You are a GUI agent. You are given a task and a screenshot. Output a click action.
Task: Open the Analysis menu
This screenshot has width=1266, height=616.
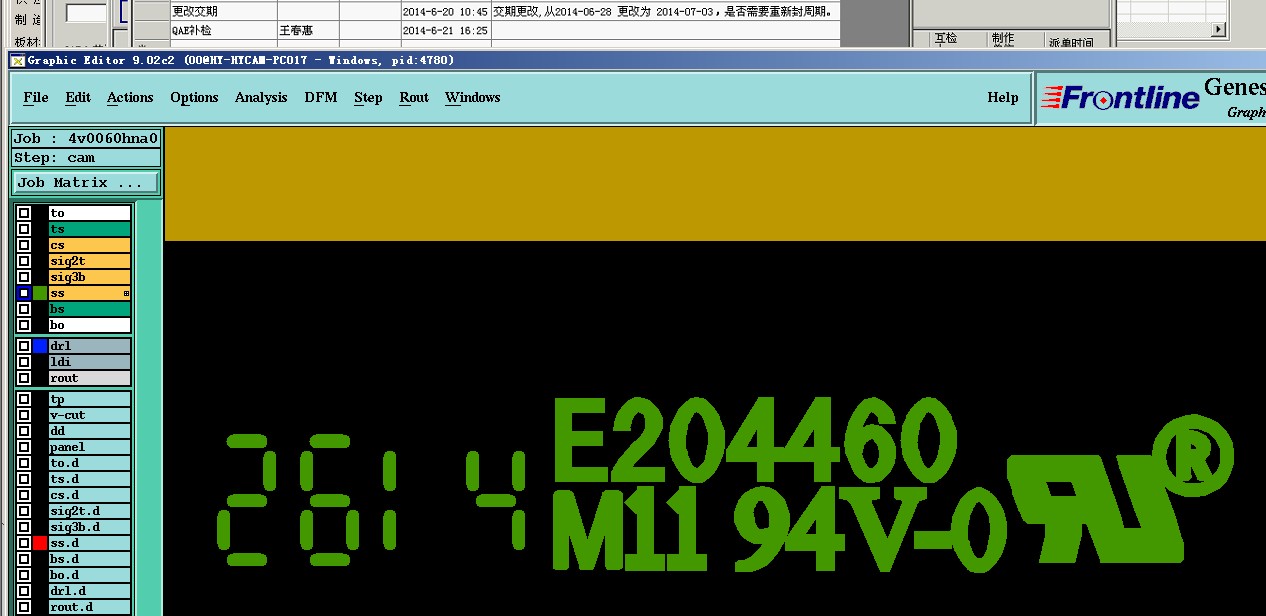[x=261, y=97]
